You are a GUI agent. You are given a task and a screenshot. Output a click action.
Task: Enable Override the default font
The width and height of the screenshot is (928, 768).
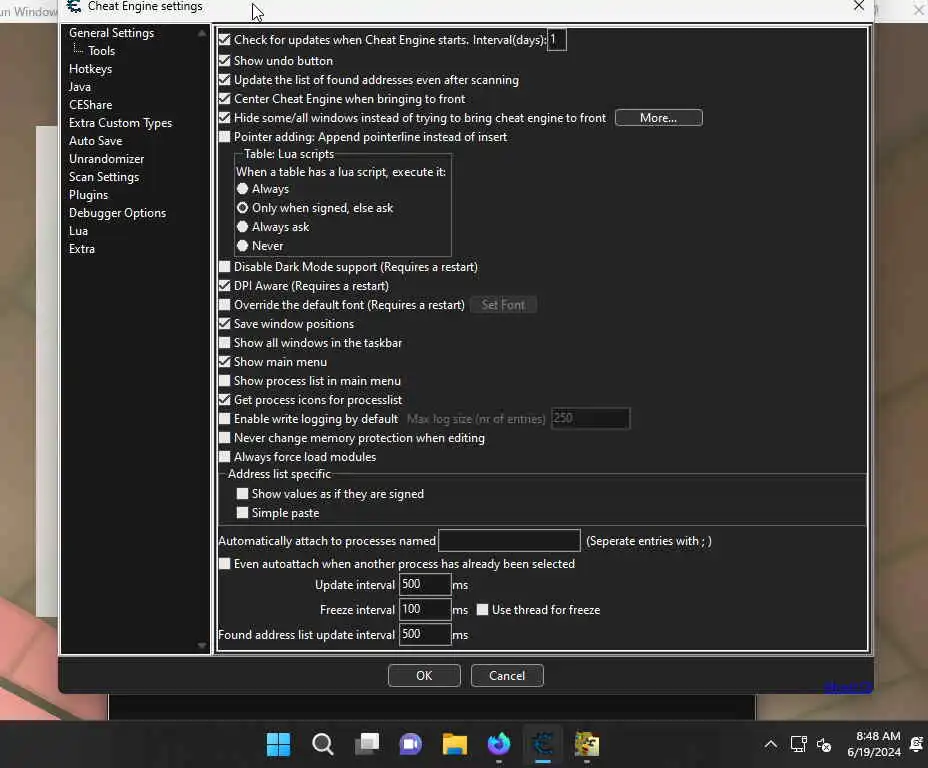coord(224,304)
